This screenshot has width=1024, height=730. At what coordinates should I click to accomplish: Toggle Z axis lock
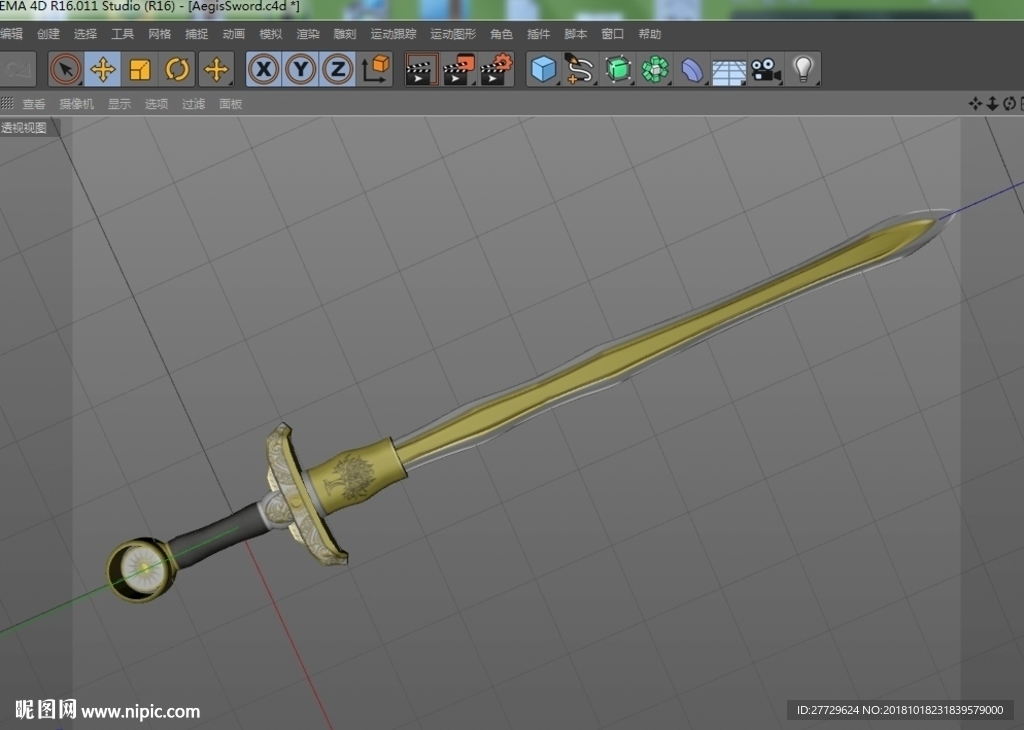pos(338,69)
